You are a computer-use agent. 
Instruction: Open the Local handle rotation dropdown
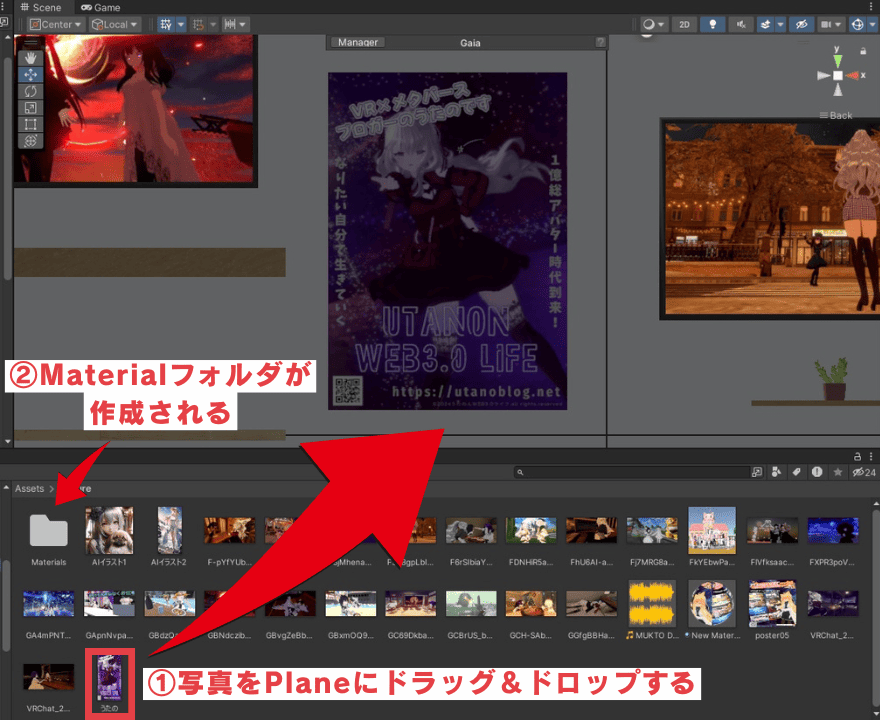pyautogui.click(x=115, y=24)
